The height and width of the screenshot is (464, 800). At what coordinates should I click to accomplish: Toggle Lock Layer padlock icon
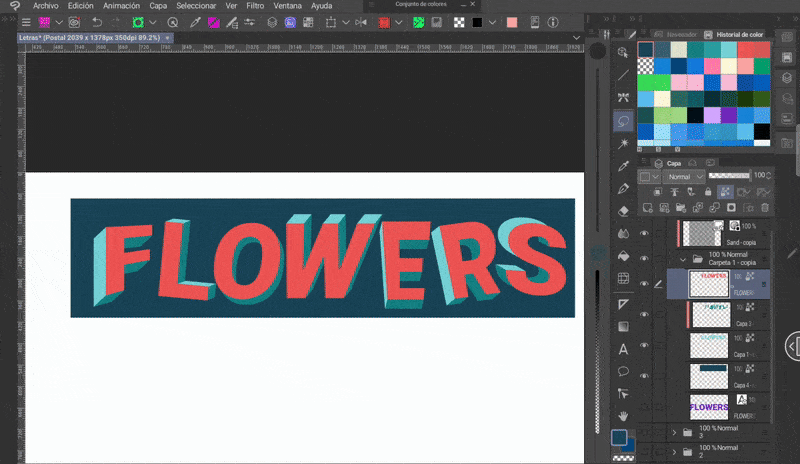pyautogui.click(x=708, y=192)
